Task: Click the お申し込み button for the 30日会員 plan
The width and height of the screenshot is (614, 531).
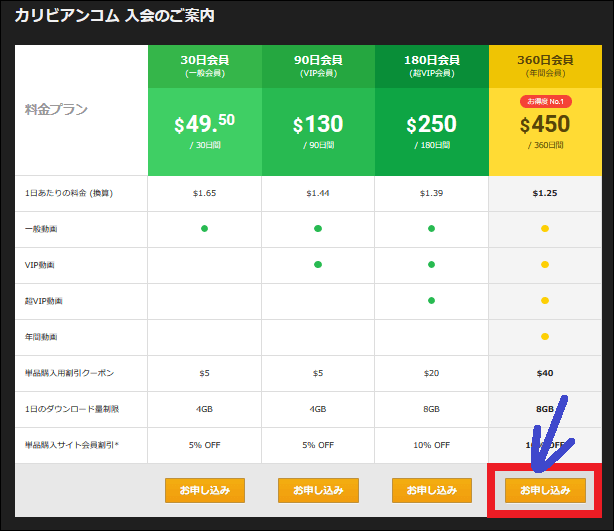Action: 205,490
